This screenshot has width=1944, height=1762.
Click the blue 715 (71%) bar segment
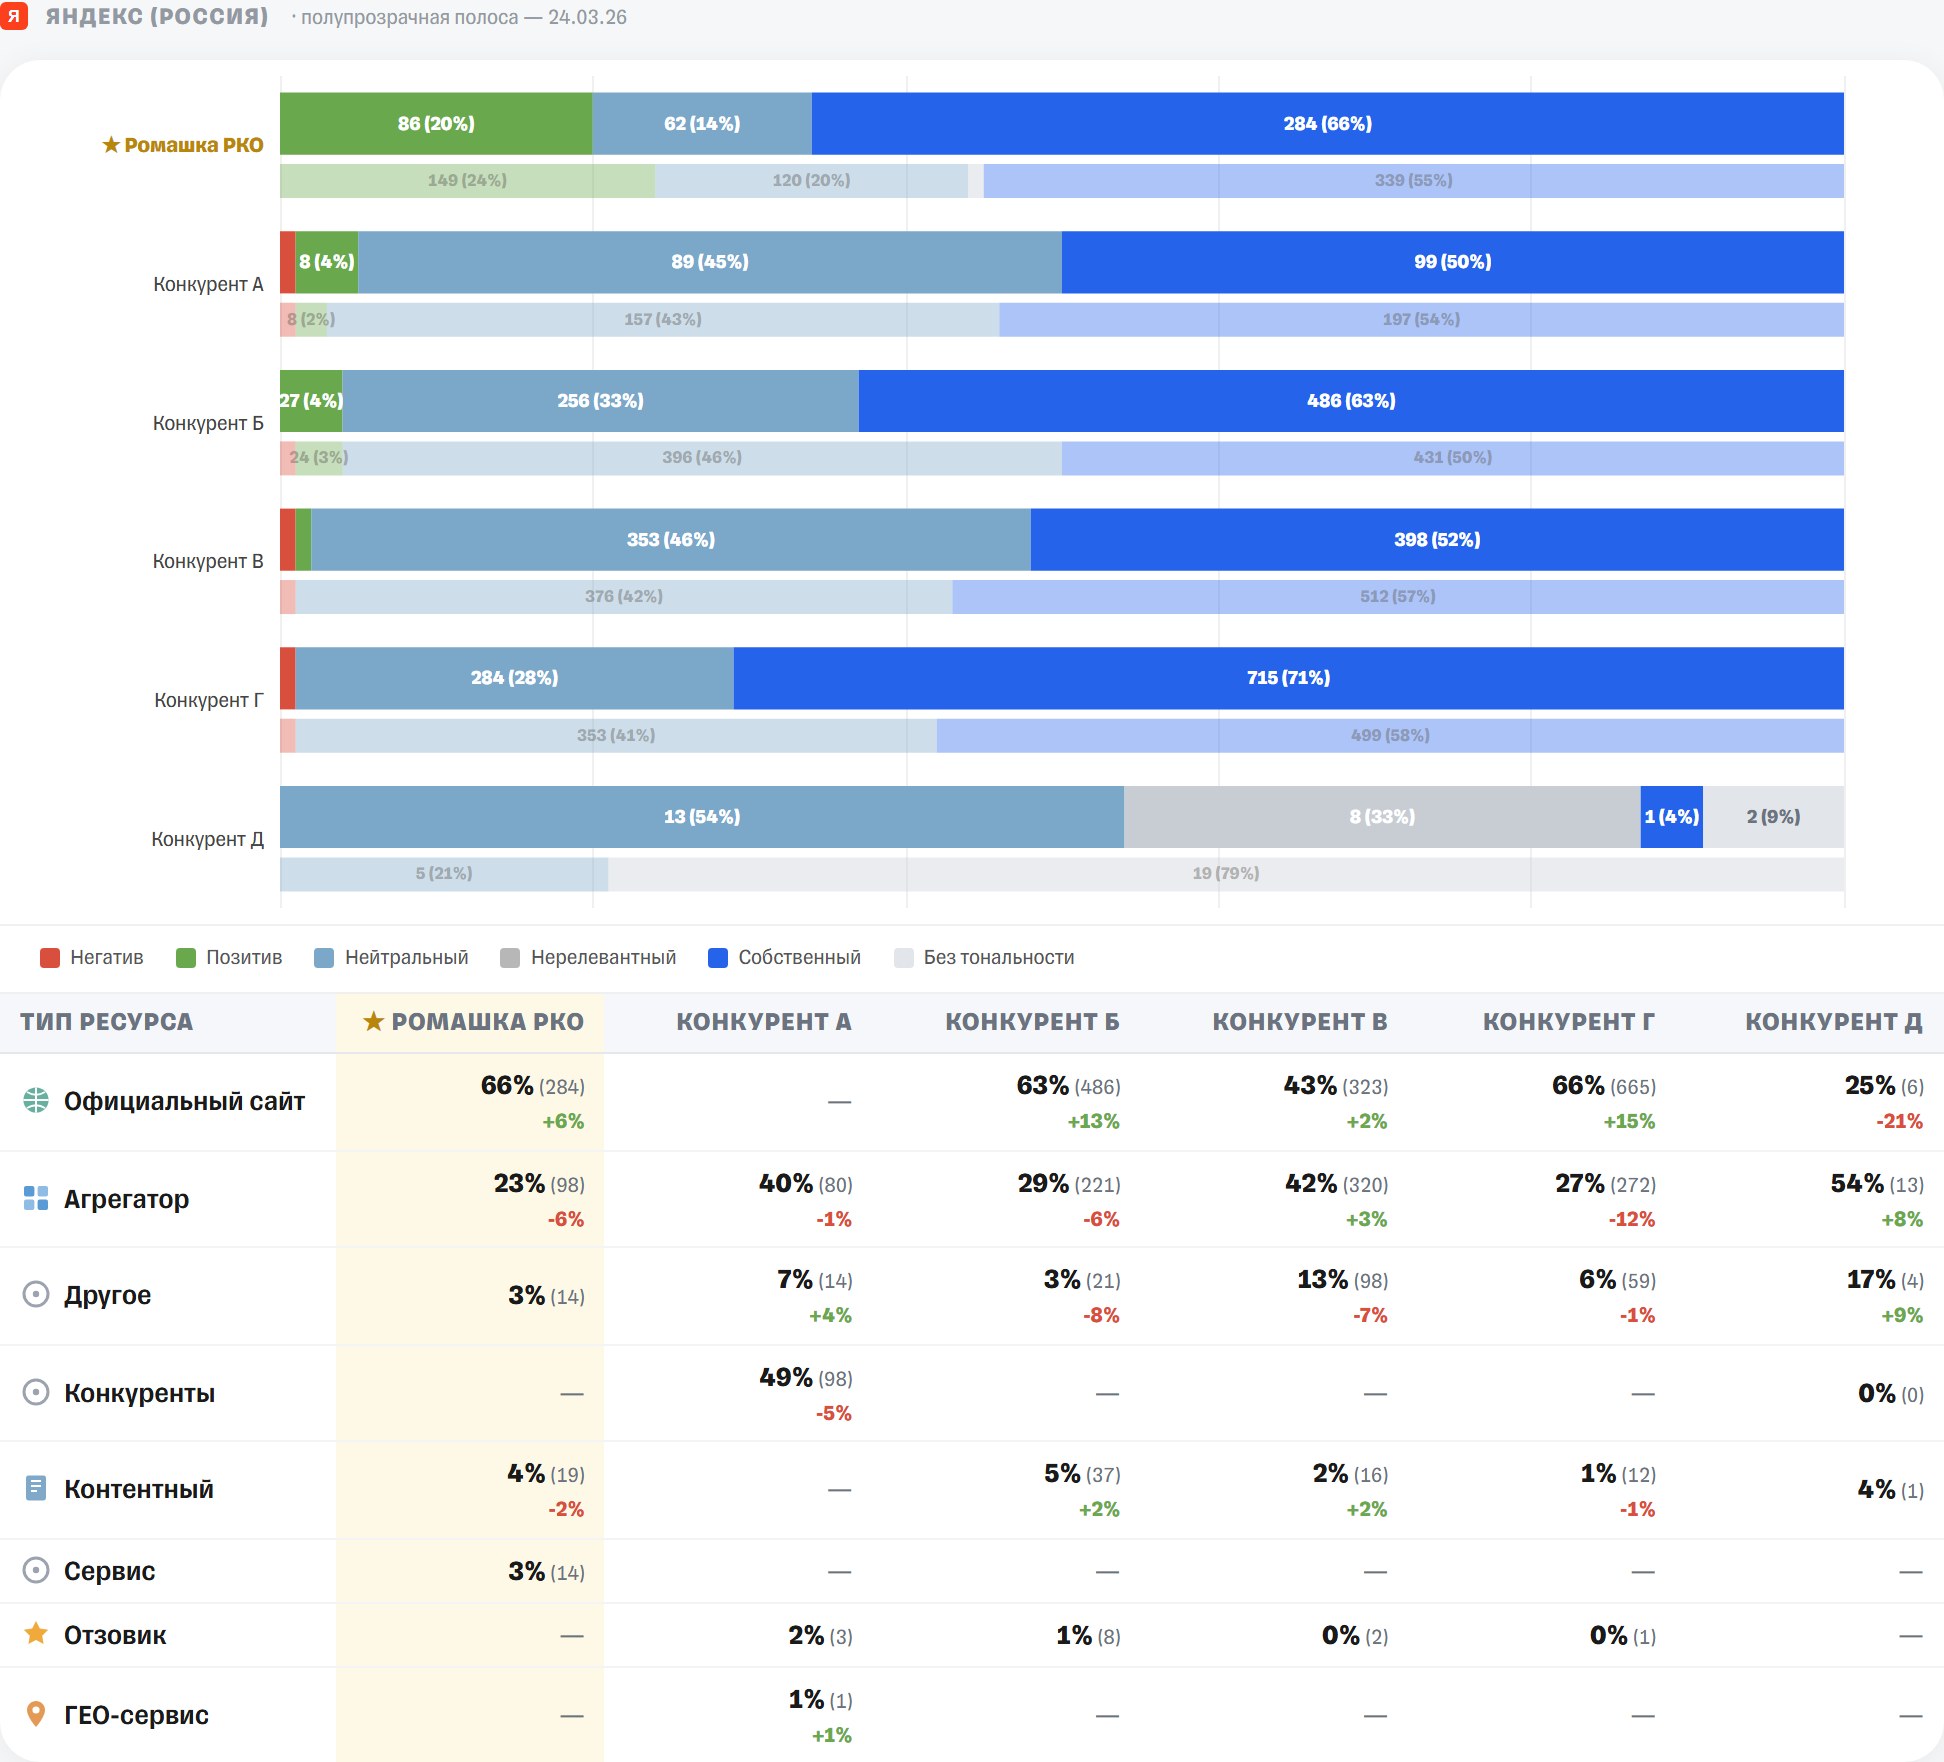tap(1288, 678)
